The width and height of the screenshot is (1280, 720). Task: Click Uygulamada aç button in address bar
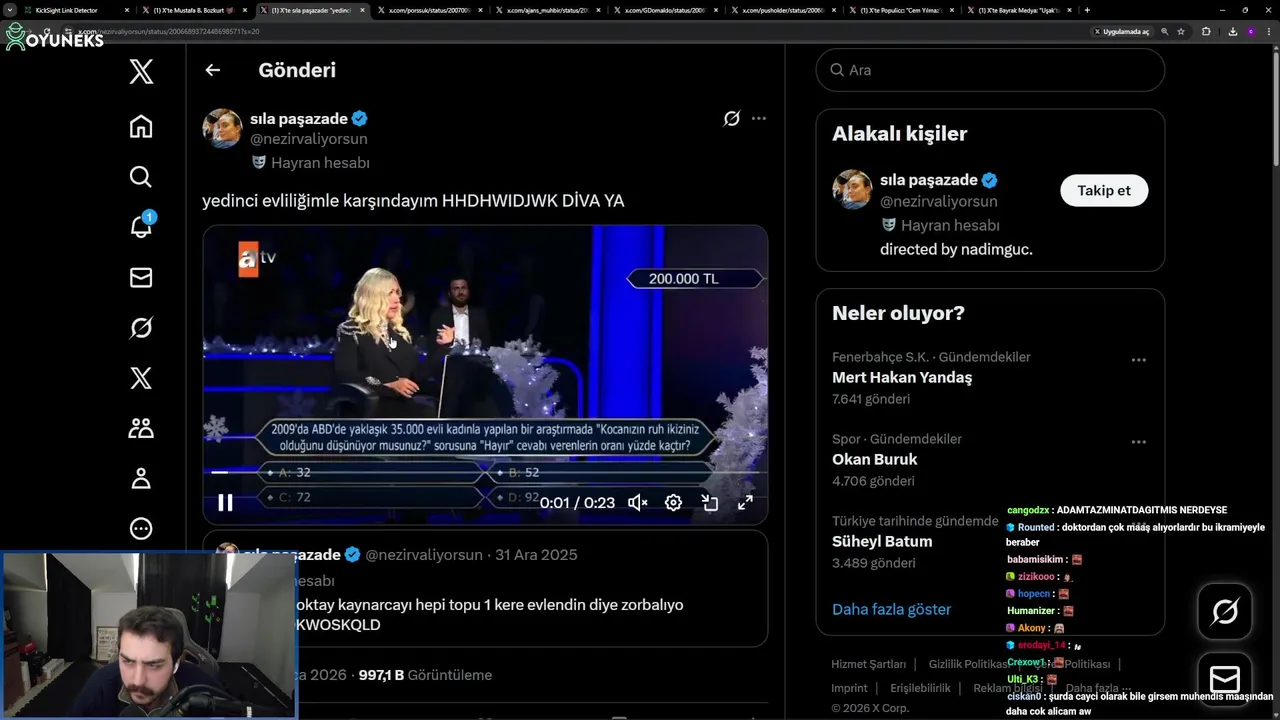1123,31
